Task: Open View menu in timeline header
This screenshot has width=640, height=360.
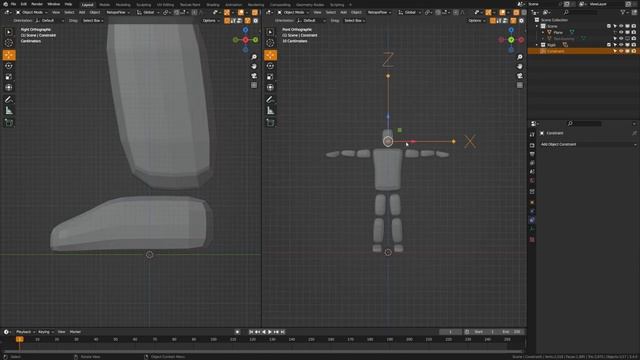Action: tap(61, 332)
